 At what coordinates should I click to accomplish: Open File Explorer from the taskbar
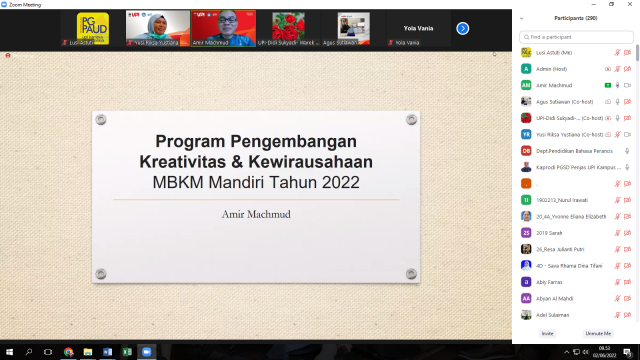pos(88,352)
